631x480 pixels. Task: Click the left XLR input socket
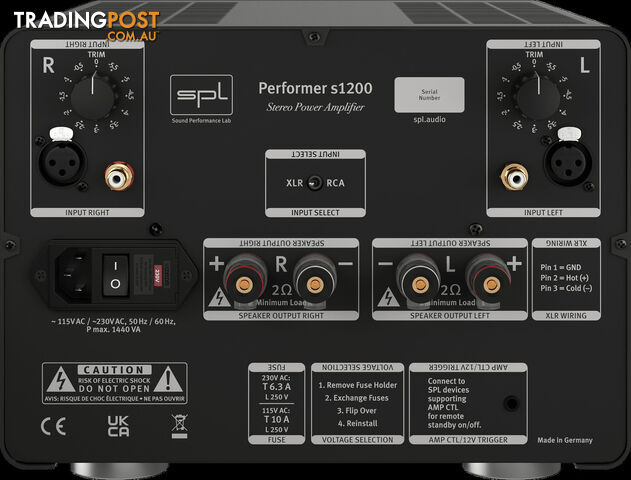[x=568, y=163]
